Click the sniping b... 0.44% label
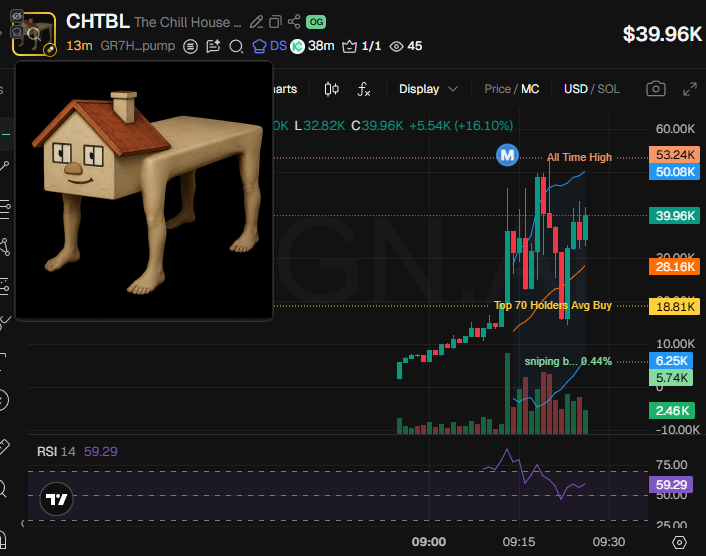 tap(568, 361)
